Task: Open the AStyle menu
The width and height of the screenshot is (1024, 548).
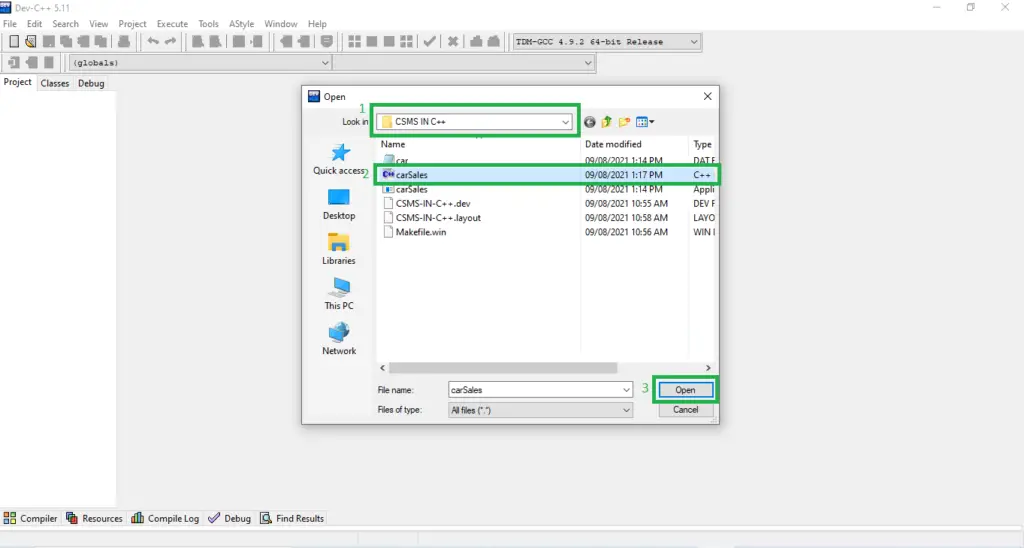Action: pyautogui.click(x=241, y=24)
